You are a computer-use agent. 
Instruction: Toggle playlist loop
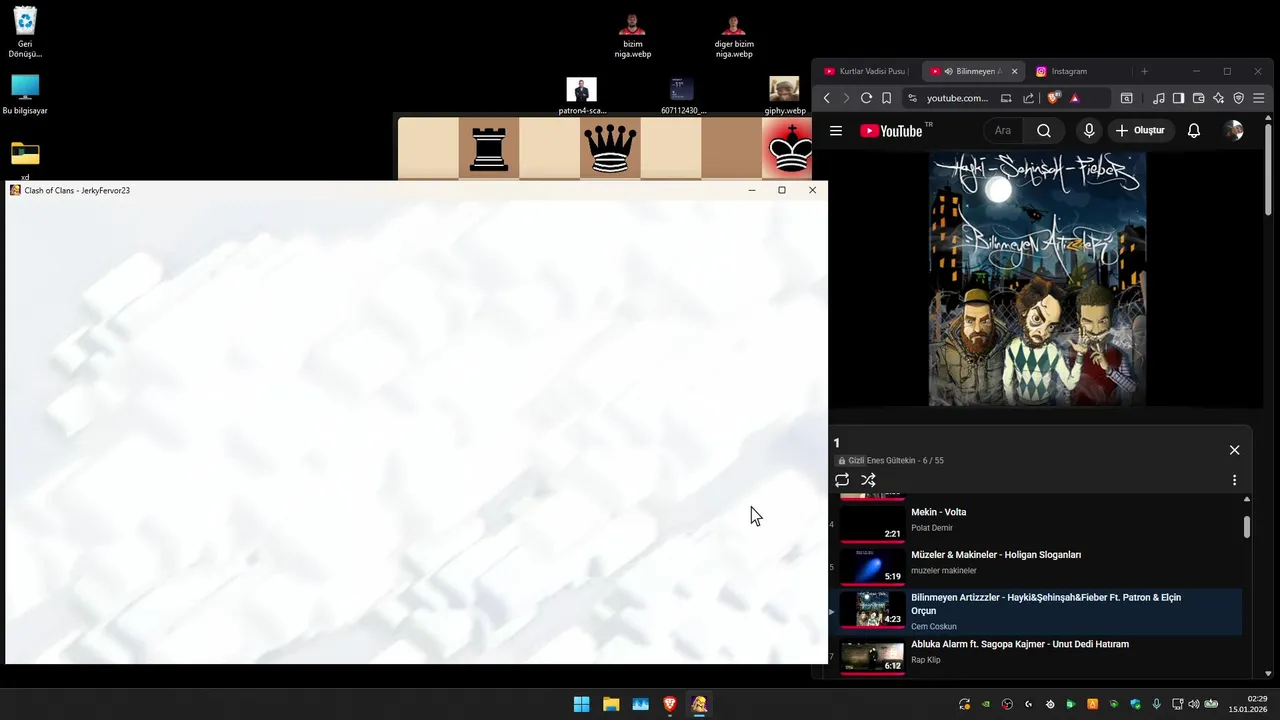click(x=842, y=480)
